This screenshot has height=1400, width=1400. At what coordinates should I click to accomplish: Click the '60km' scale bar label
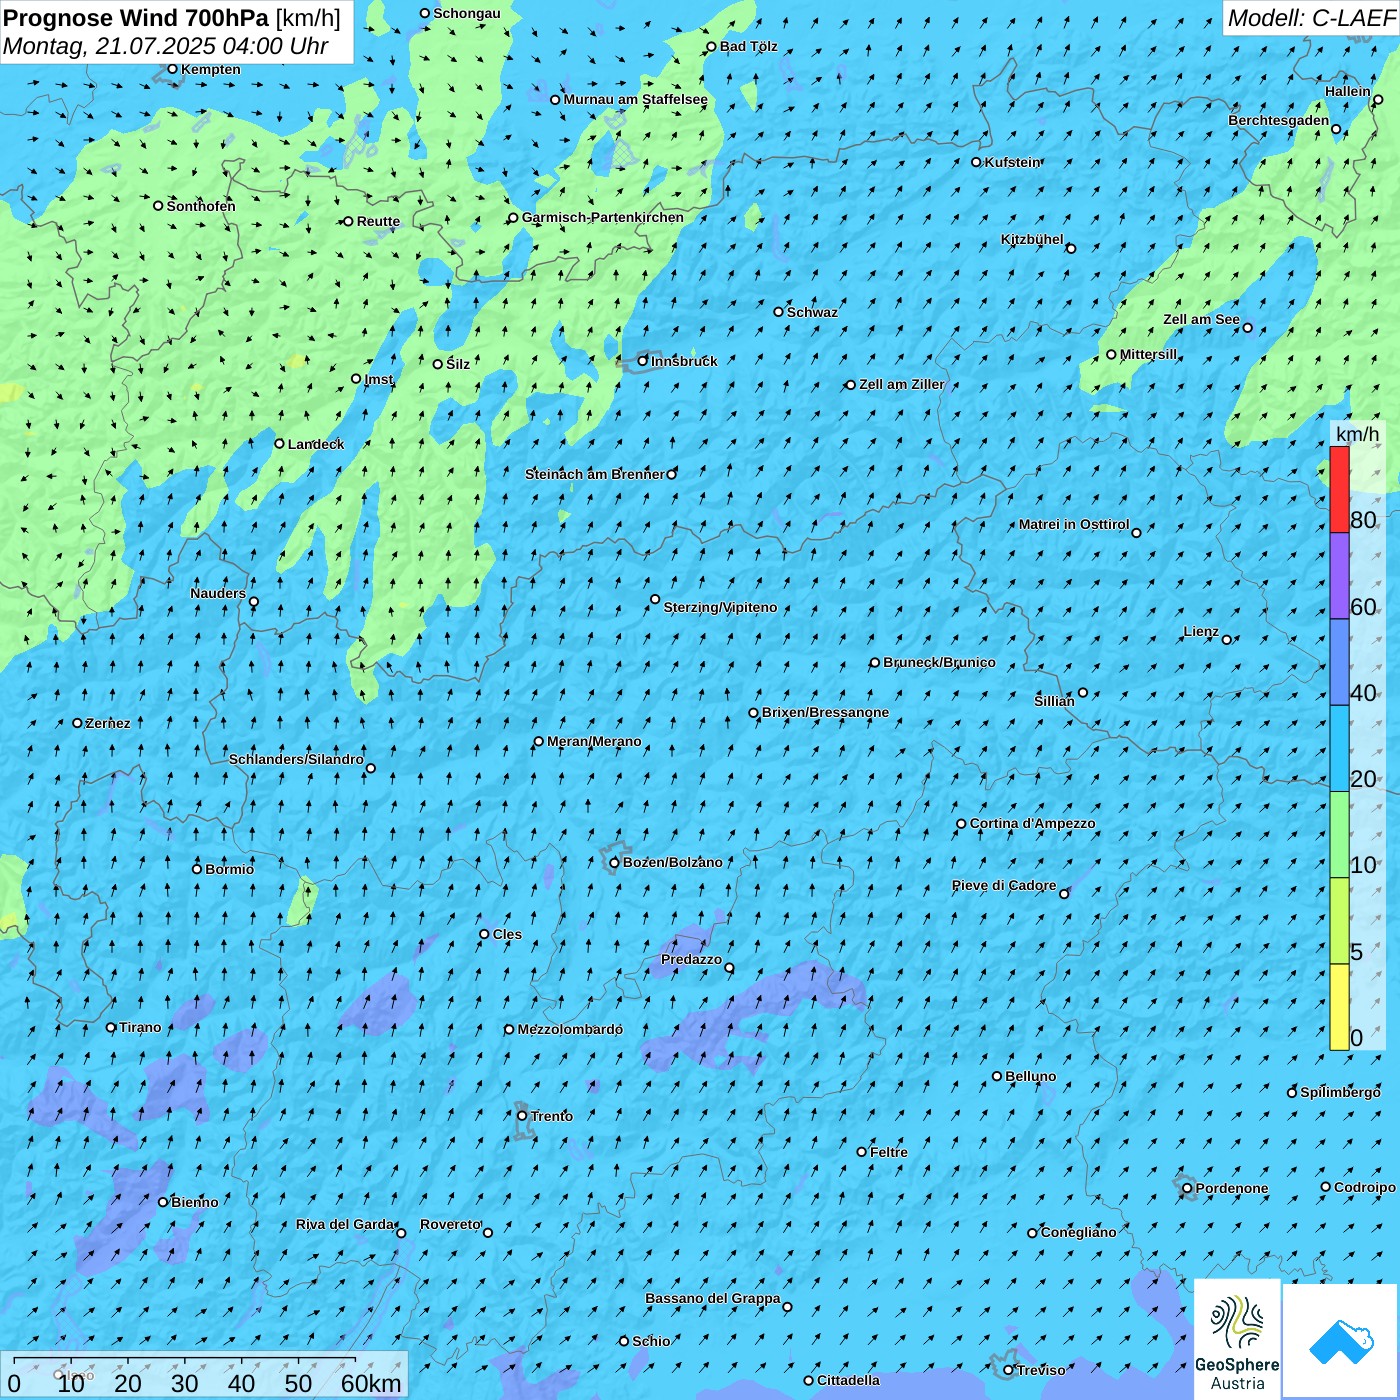(371, 1383)
